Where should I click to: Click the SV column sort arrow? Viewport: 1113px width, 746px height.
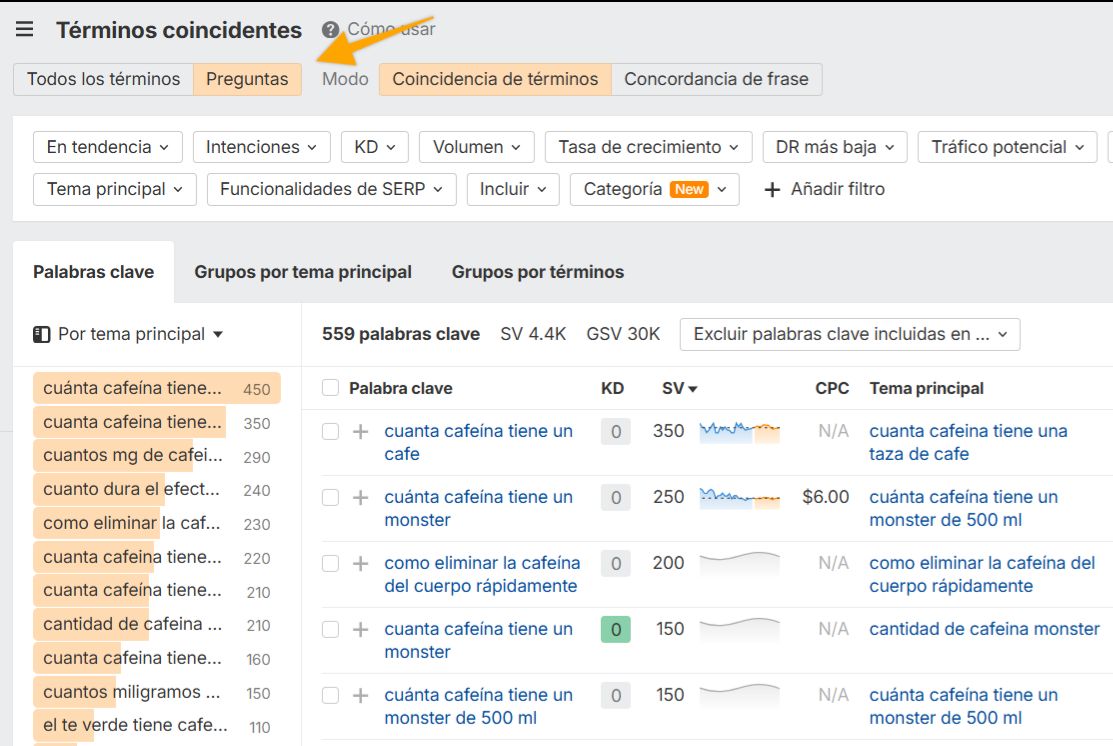(692, 388)
